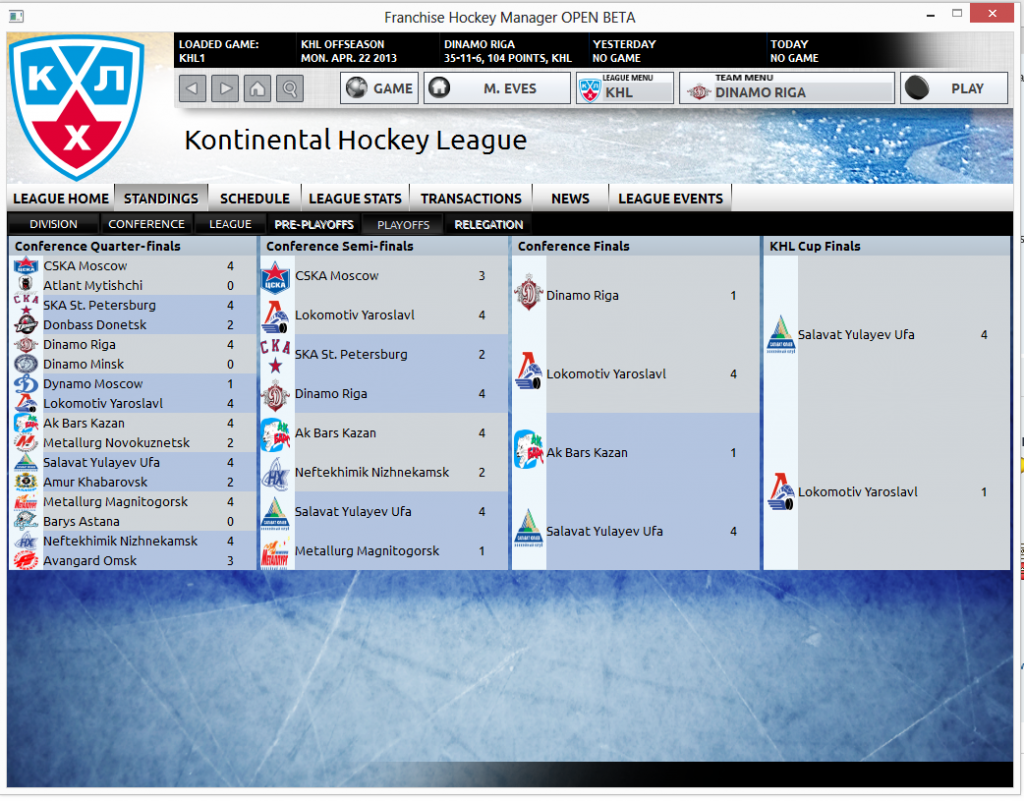
Task: Click SKA St. Petersburg logo in Semi-finals
Action: click(x=276, y=355)
